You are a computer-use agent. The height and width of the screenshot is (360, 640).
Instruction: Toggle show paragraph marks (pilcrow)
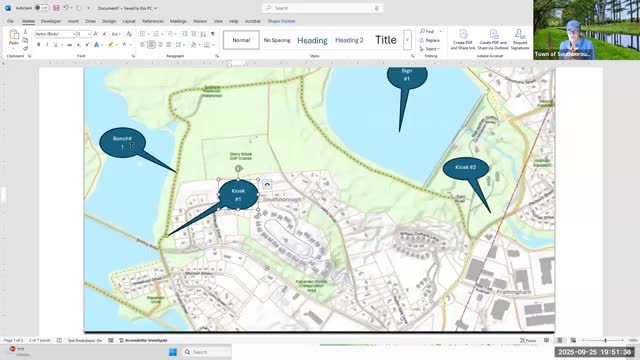[x=213, y=34]
